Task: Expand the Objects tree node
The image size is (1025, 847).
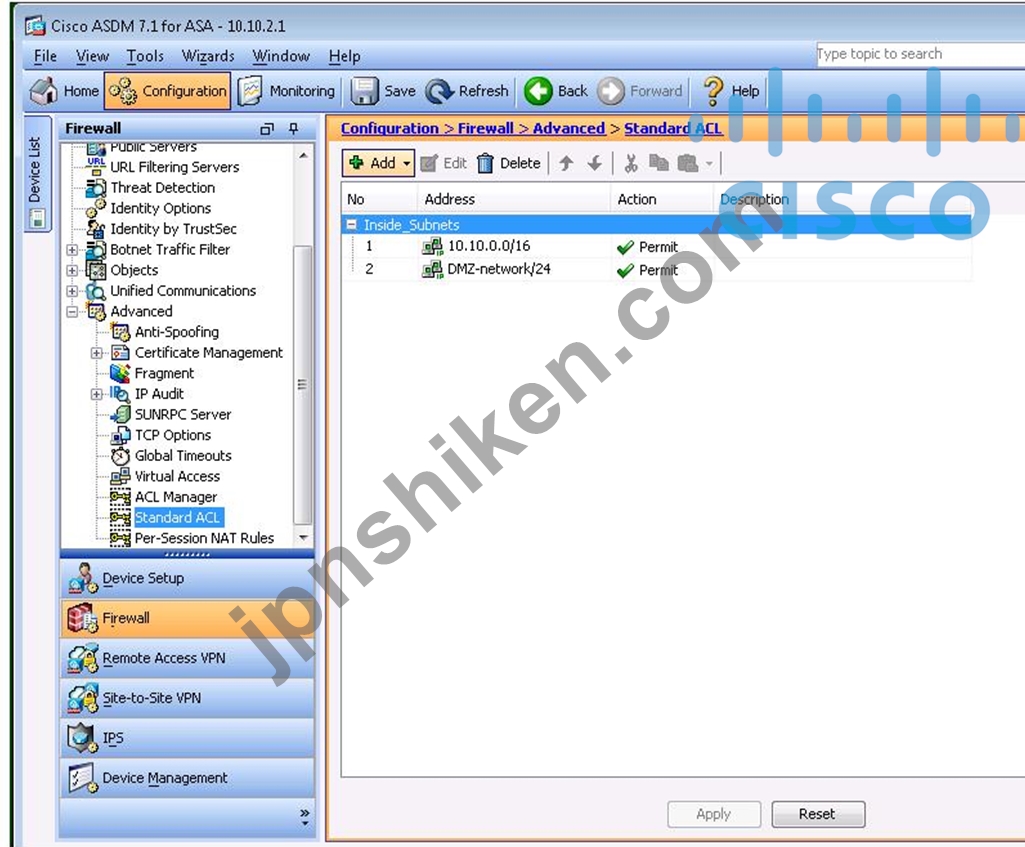Action: [x=72, y=270]
